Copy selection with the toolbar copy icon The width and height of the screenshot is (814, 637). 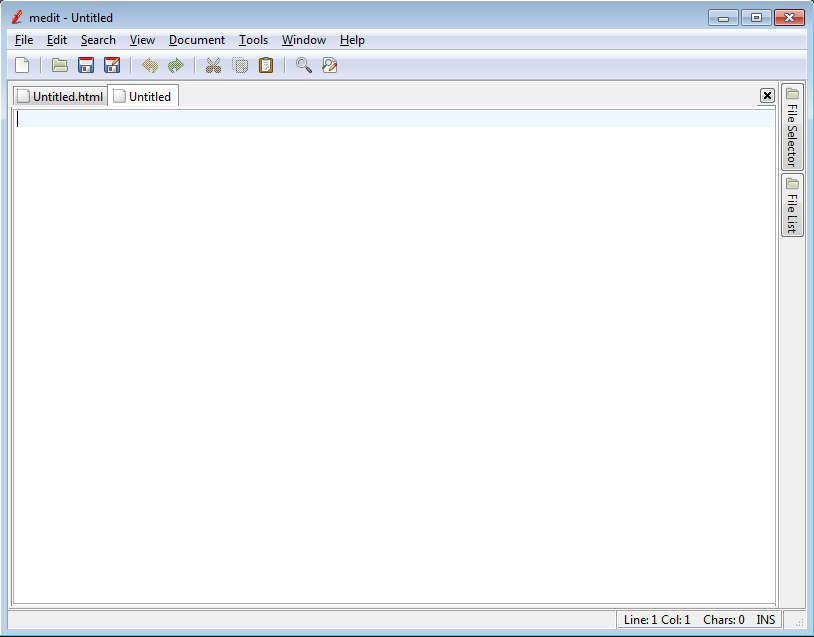(x=239, y=65)
